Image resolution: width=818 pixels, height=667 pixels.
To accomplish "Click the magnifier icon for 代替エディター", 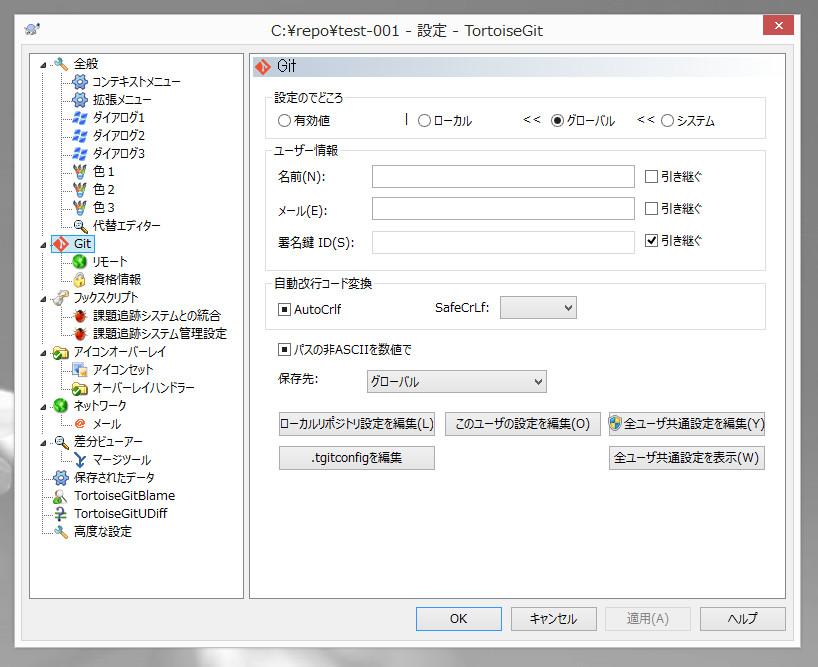I will (x=79, y=226).
